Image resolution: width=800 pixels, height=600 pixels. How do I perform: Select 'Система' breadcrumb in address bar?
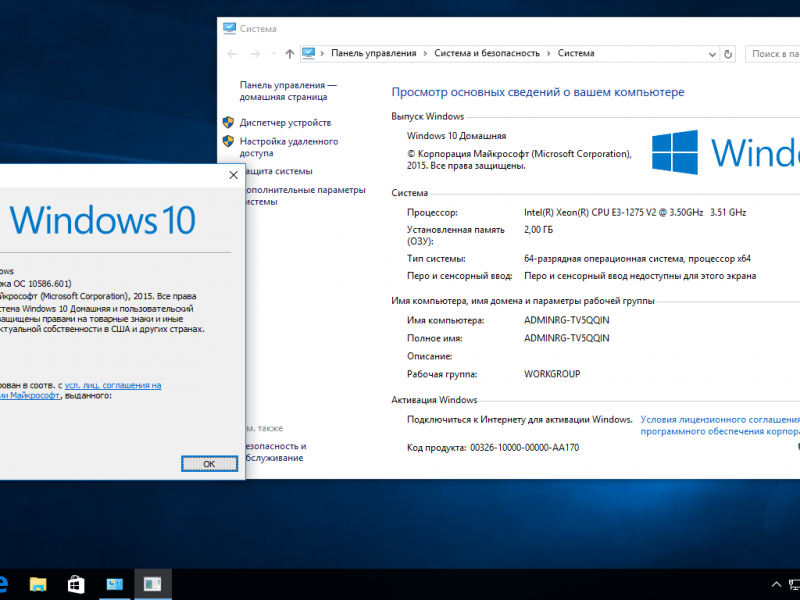[576, 53]
